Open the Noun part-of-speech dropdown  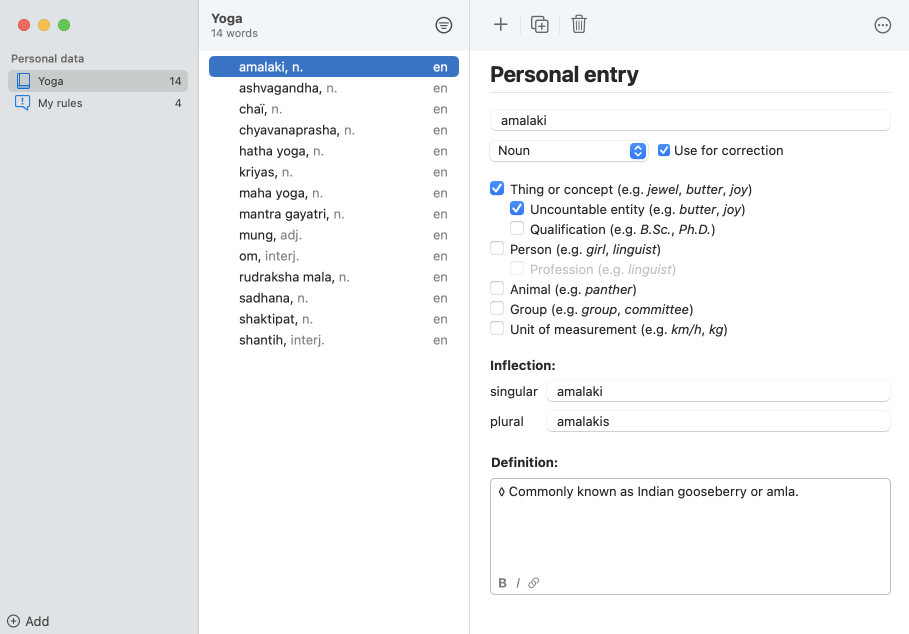click(x=569, y=151)
